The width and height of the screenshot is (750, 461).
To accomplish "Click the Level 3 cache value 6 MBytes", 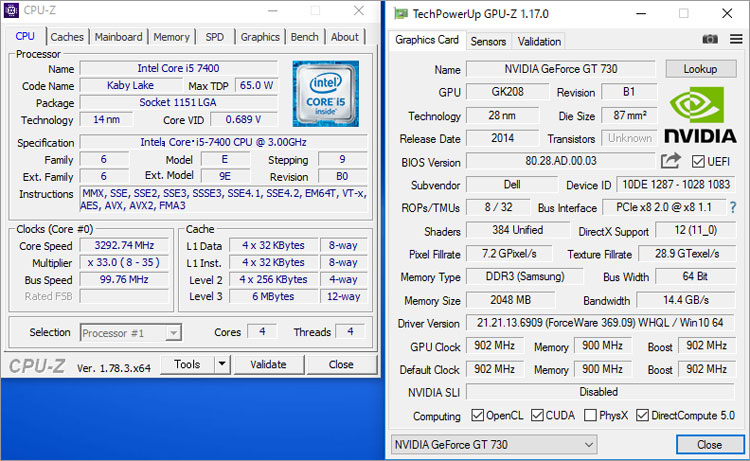I will 273,296.
